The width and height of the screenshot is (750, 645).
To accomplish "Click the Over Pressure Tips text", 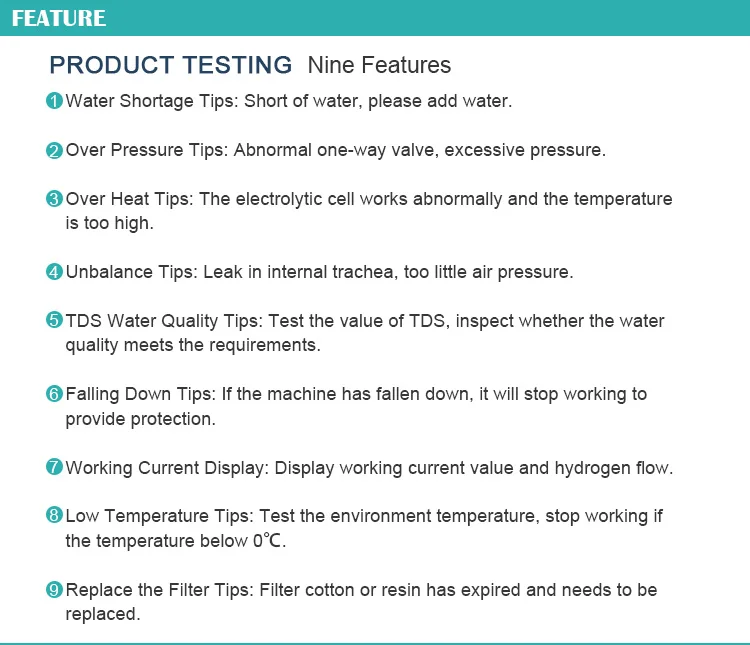I will point(335,151).
